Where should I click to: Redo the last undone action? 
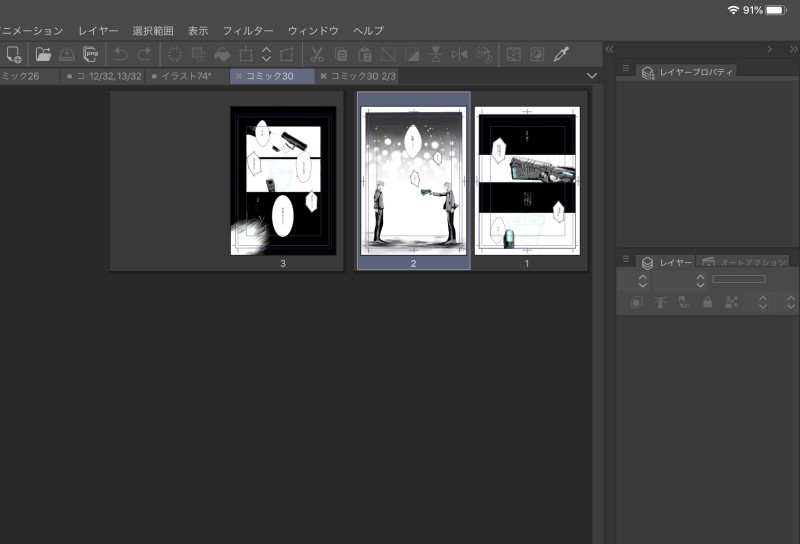coord(145,54)
